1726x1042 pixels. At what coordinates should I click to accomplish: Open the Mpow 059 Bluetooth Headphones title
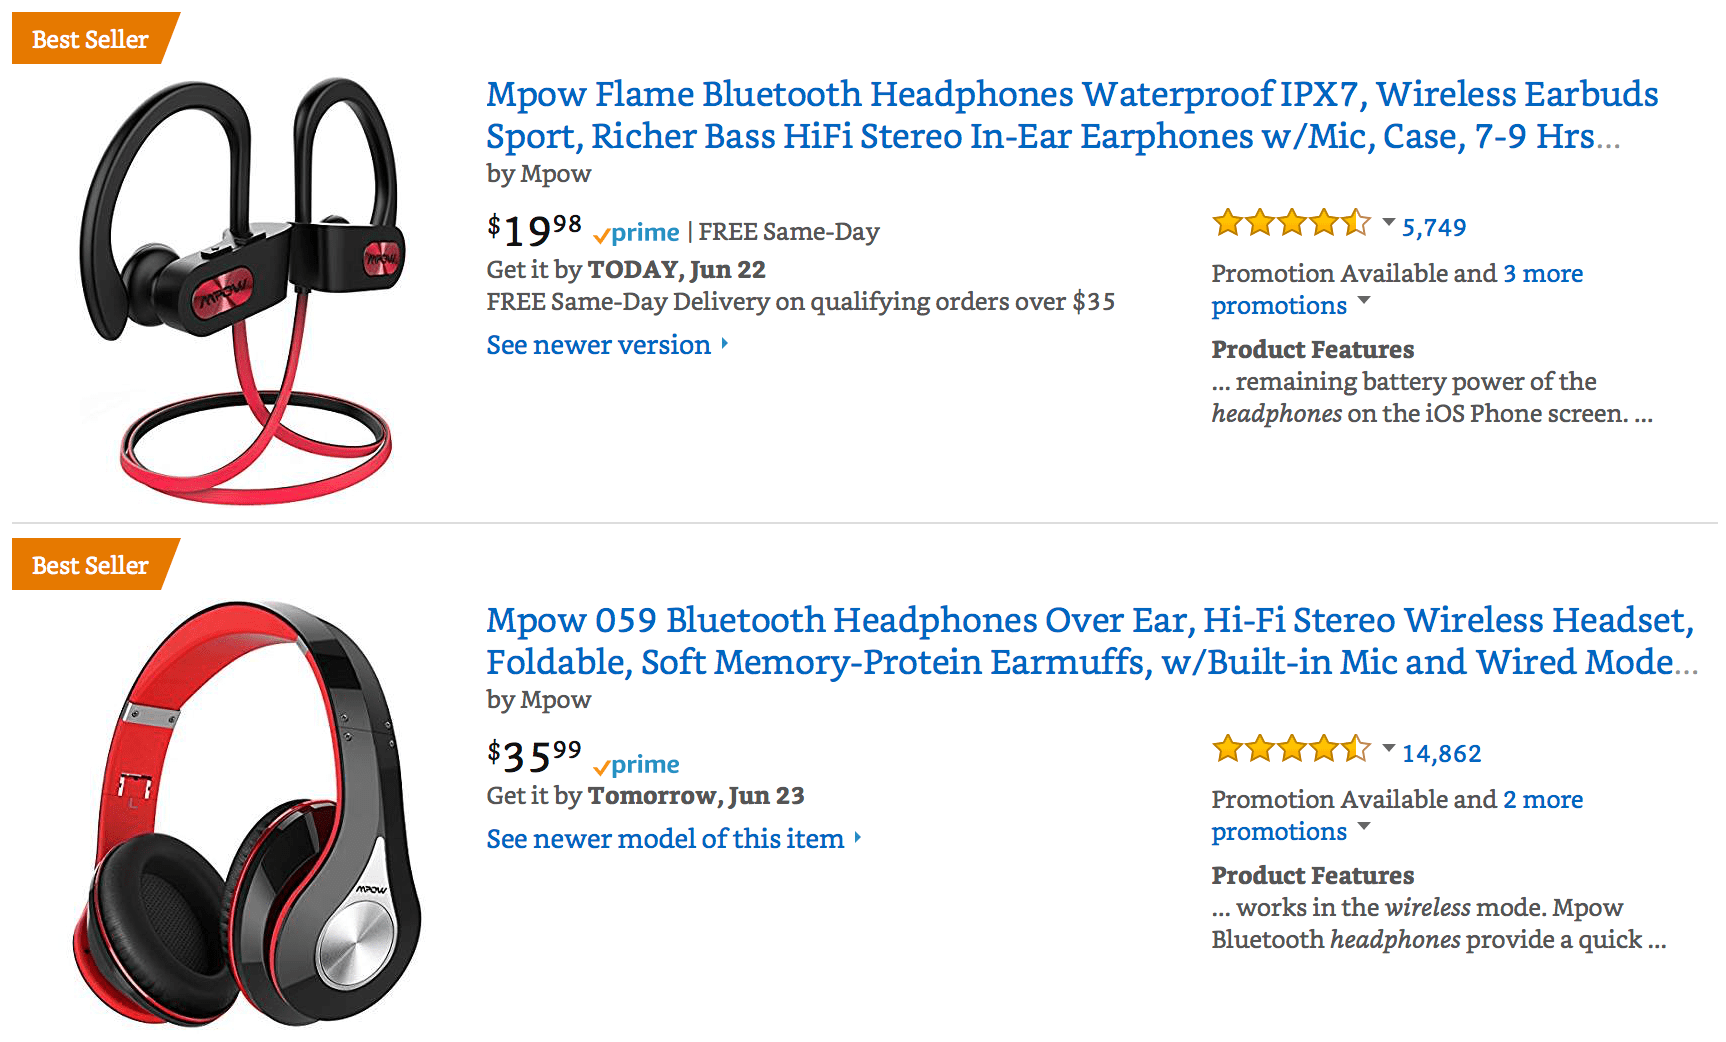coord(1092,640)
